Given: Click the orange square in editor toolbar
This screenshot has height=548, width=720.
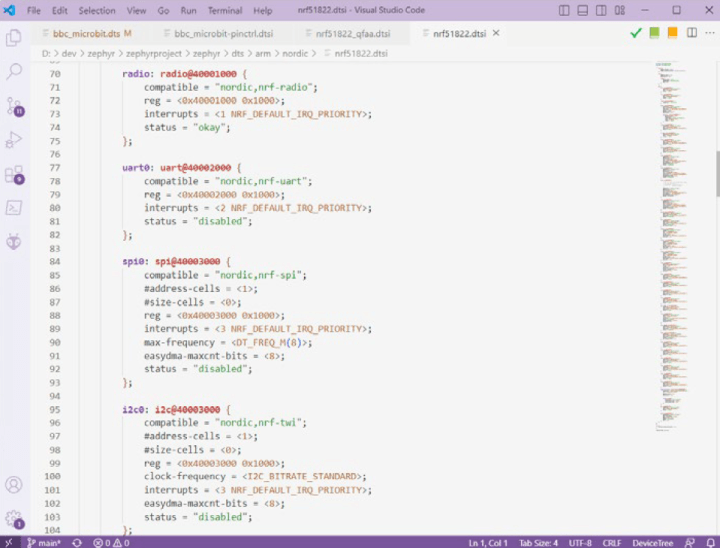Looking at the screenshot, I should (672, 33).
